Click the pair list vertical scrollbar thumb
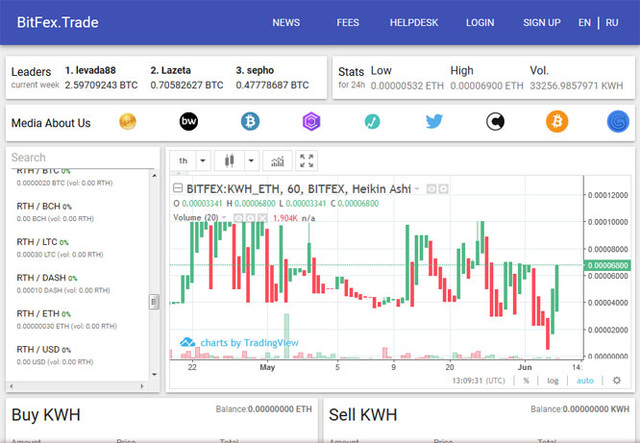Screen dimensions: 640x443 (x=154, y=302)
